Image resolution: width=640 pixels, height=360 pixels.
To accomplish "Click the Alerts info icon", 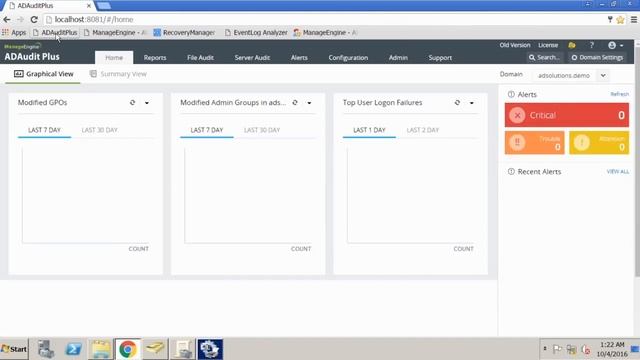I will (x=511, y=94).
